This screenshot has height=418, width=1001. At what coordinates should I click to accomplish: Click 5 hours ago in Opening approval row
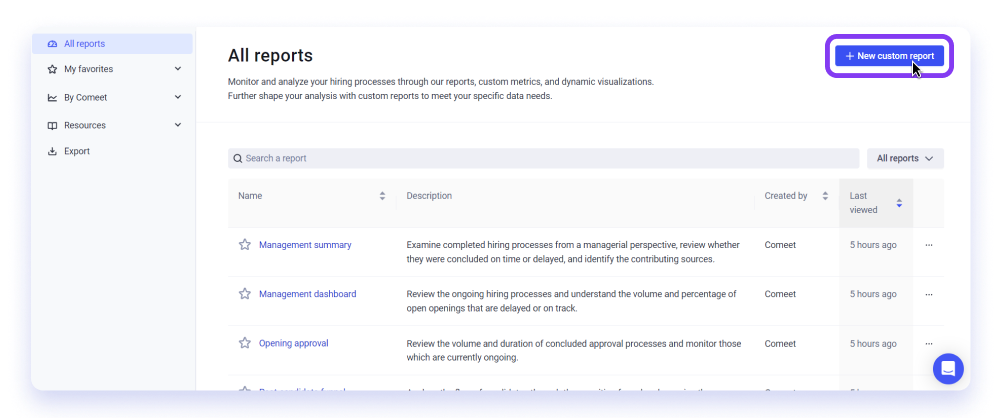point(873,343)
